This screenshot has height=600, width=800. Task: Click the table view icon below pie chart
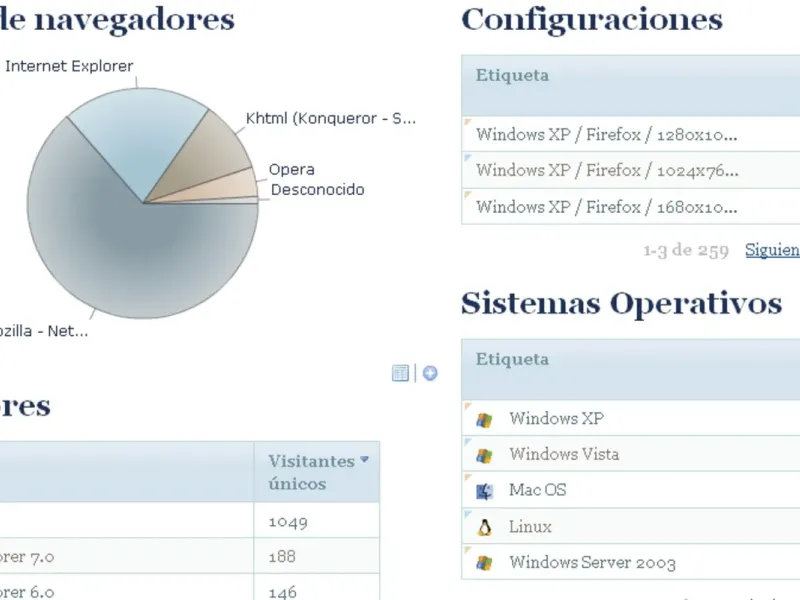tap(401, 373)
